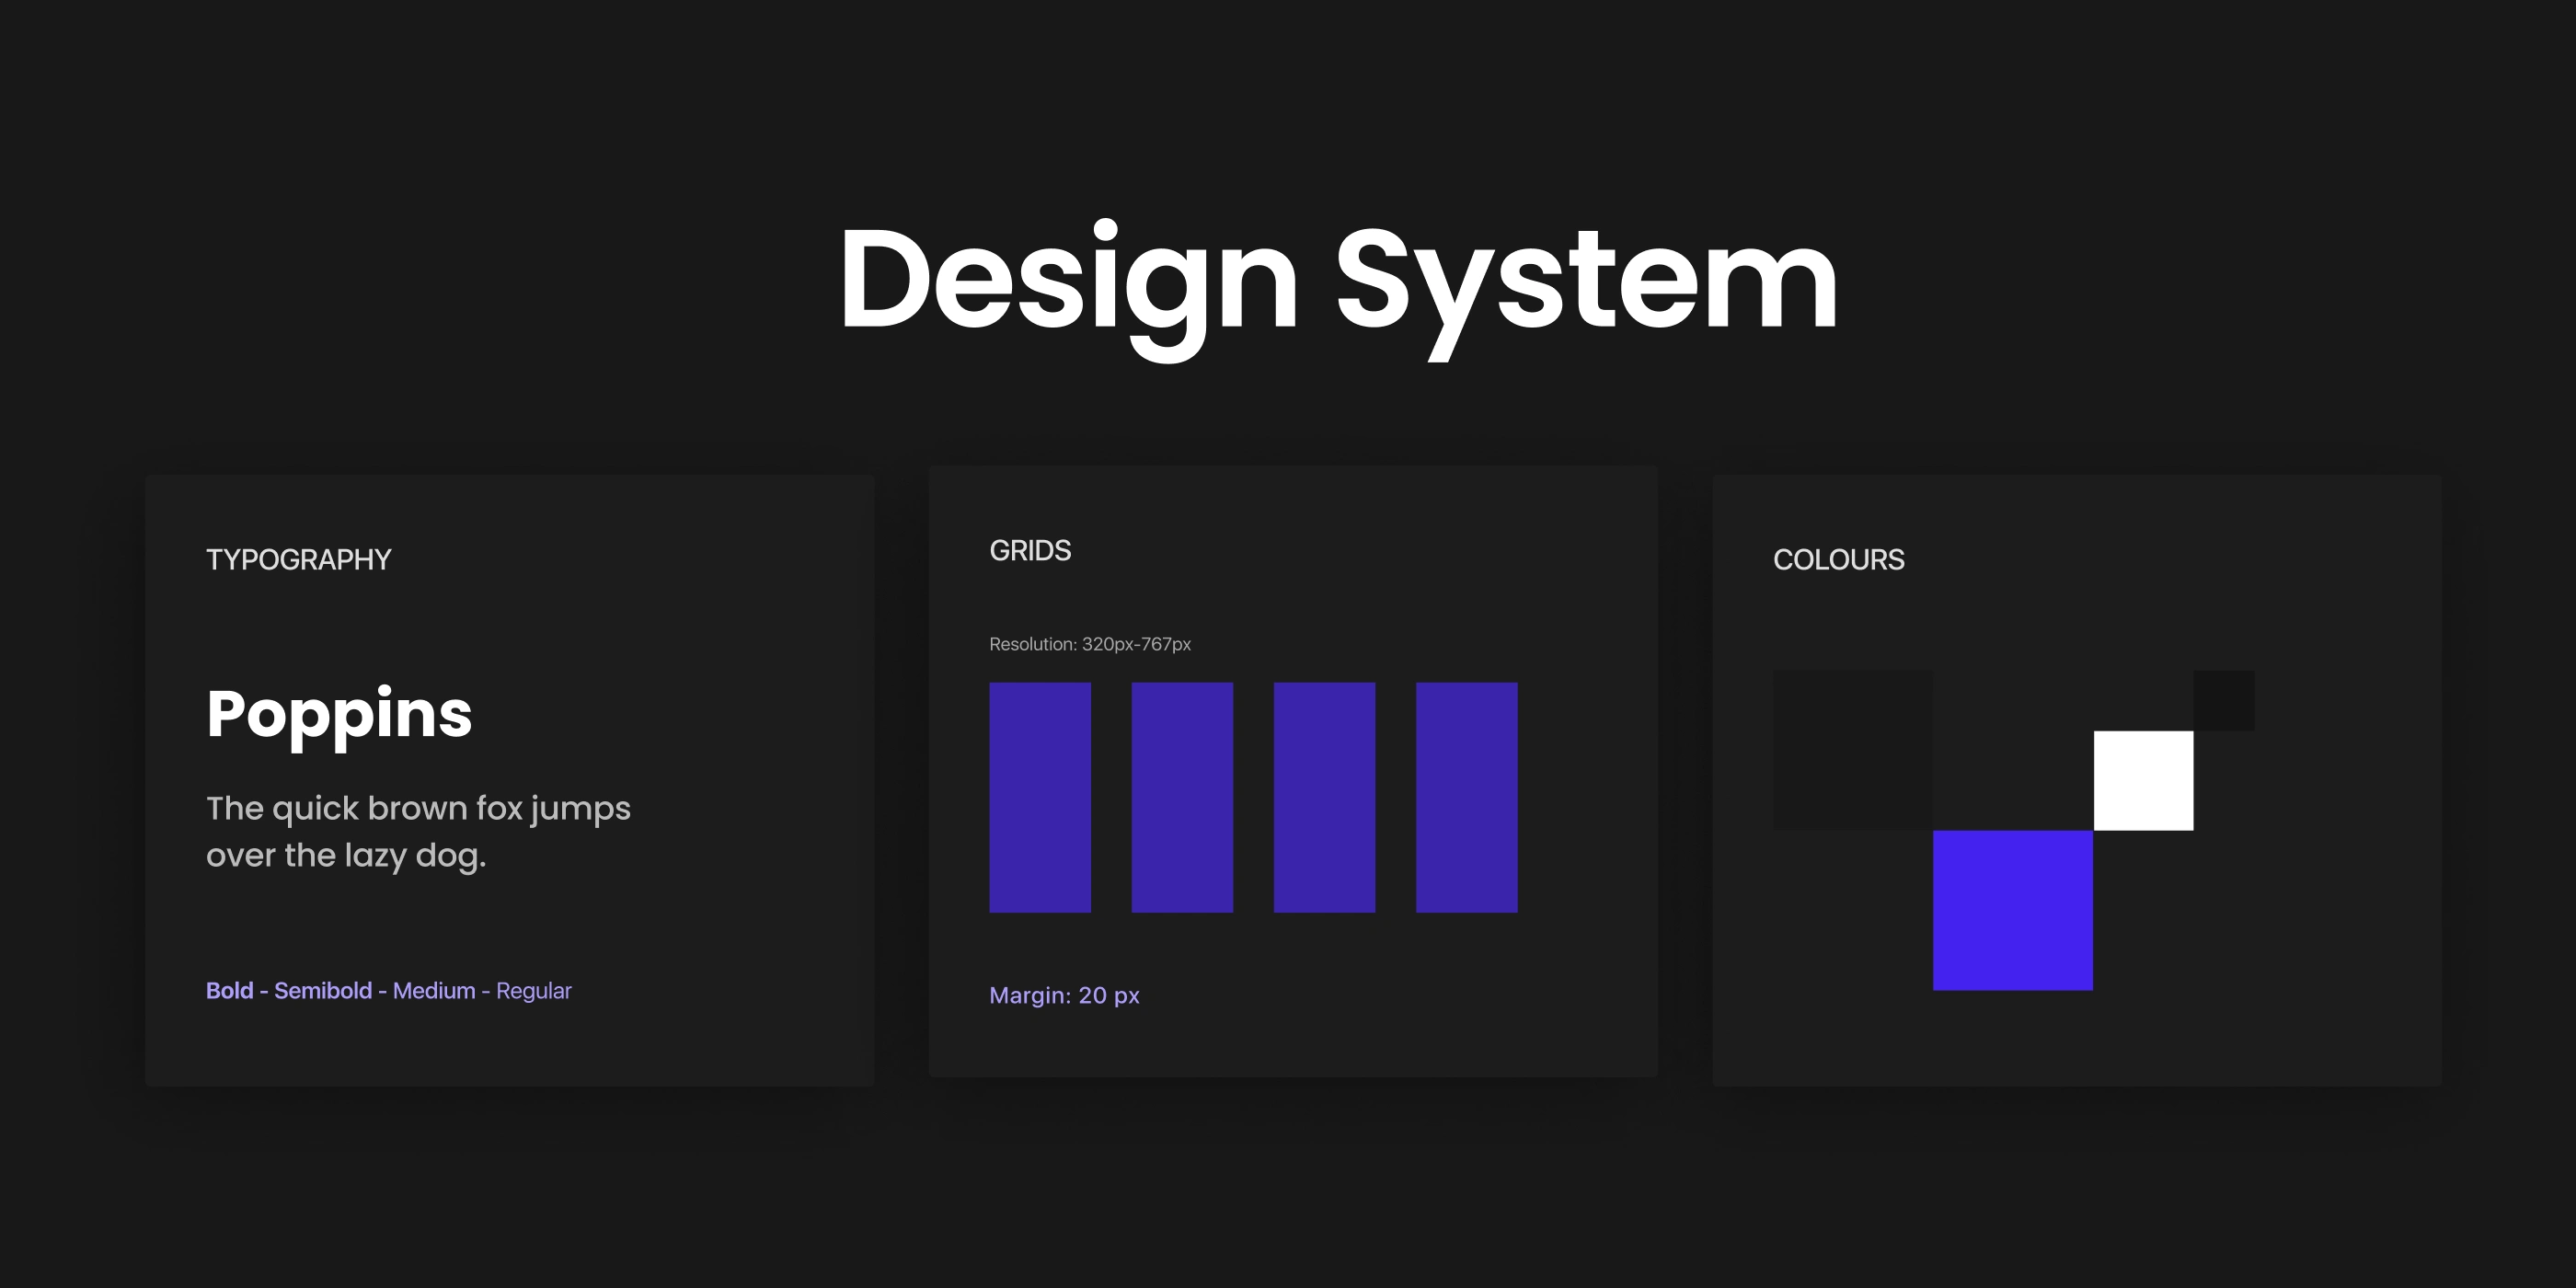2576x1288 pixels.
Task: Click the Medium weight label
Action: coord(434,990)
